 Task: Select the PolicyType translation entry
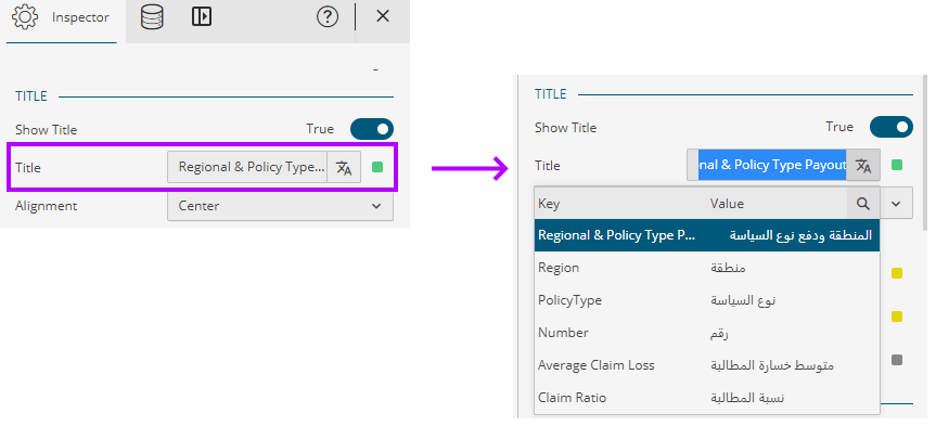pos(706,300)
